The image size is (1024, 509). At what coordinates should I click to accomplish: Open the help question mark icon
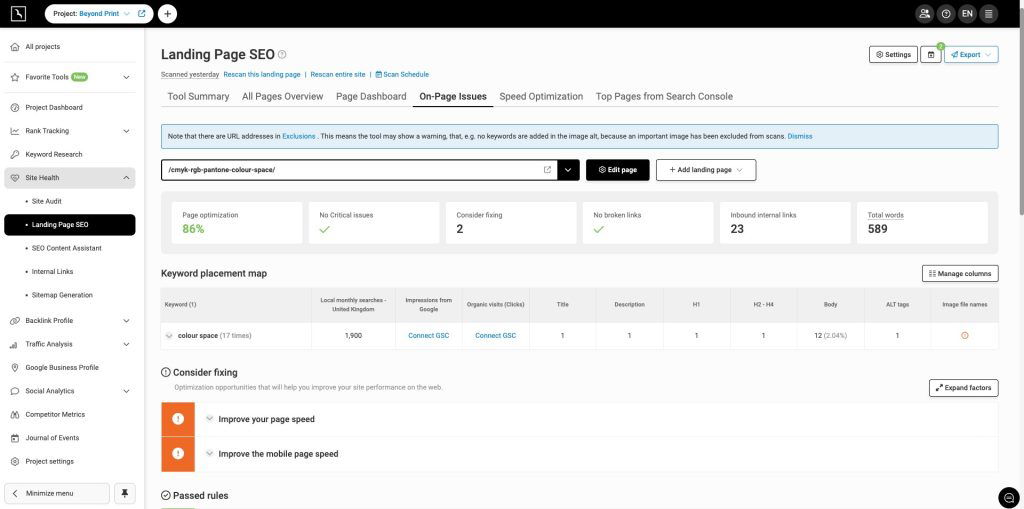tap(945, 14)
